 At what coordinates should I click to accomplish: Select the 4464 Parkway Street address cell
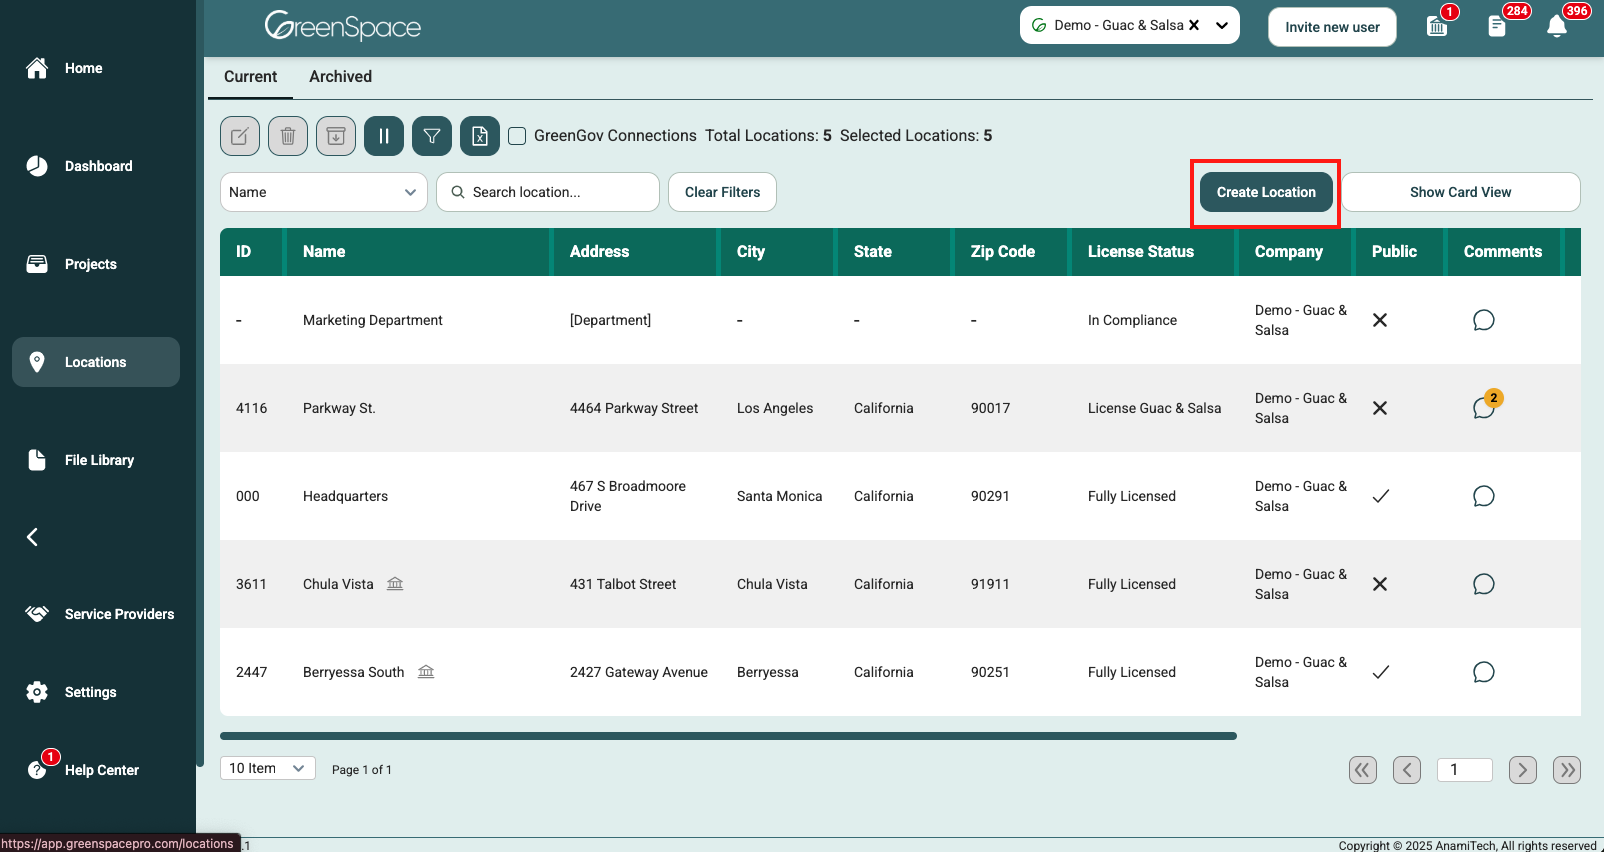634,408
